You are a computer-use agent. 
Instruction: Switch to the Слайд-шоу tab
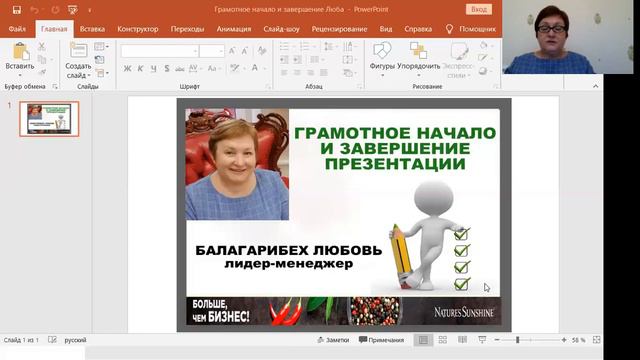point(281,29)
